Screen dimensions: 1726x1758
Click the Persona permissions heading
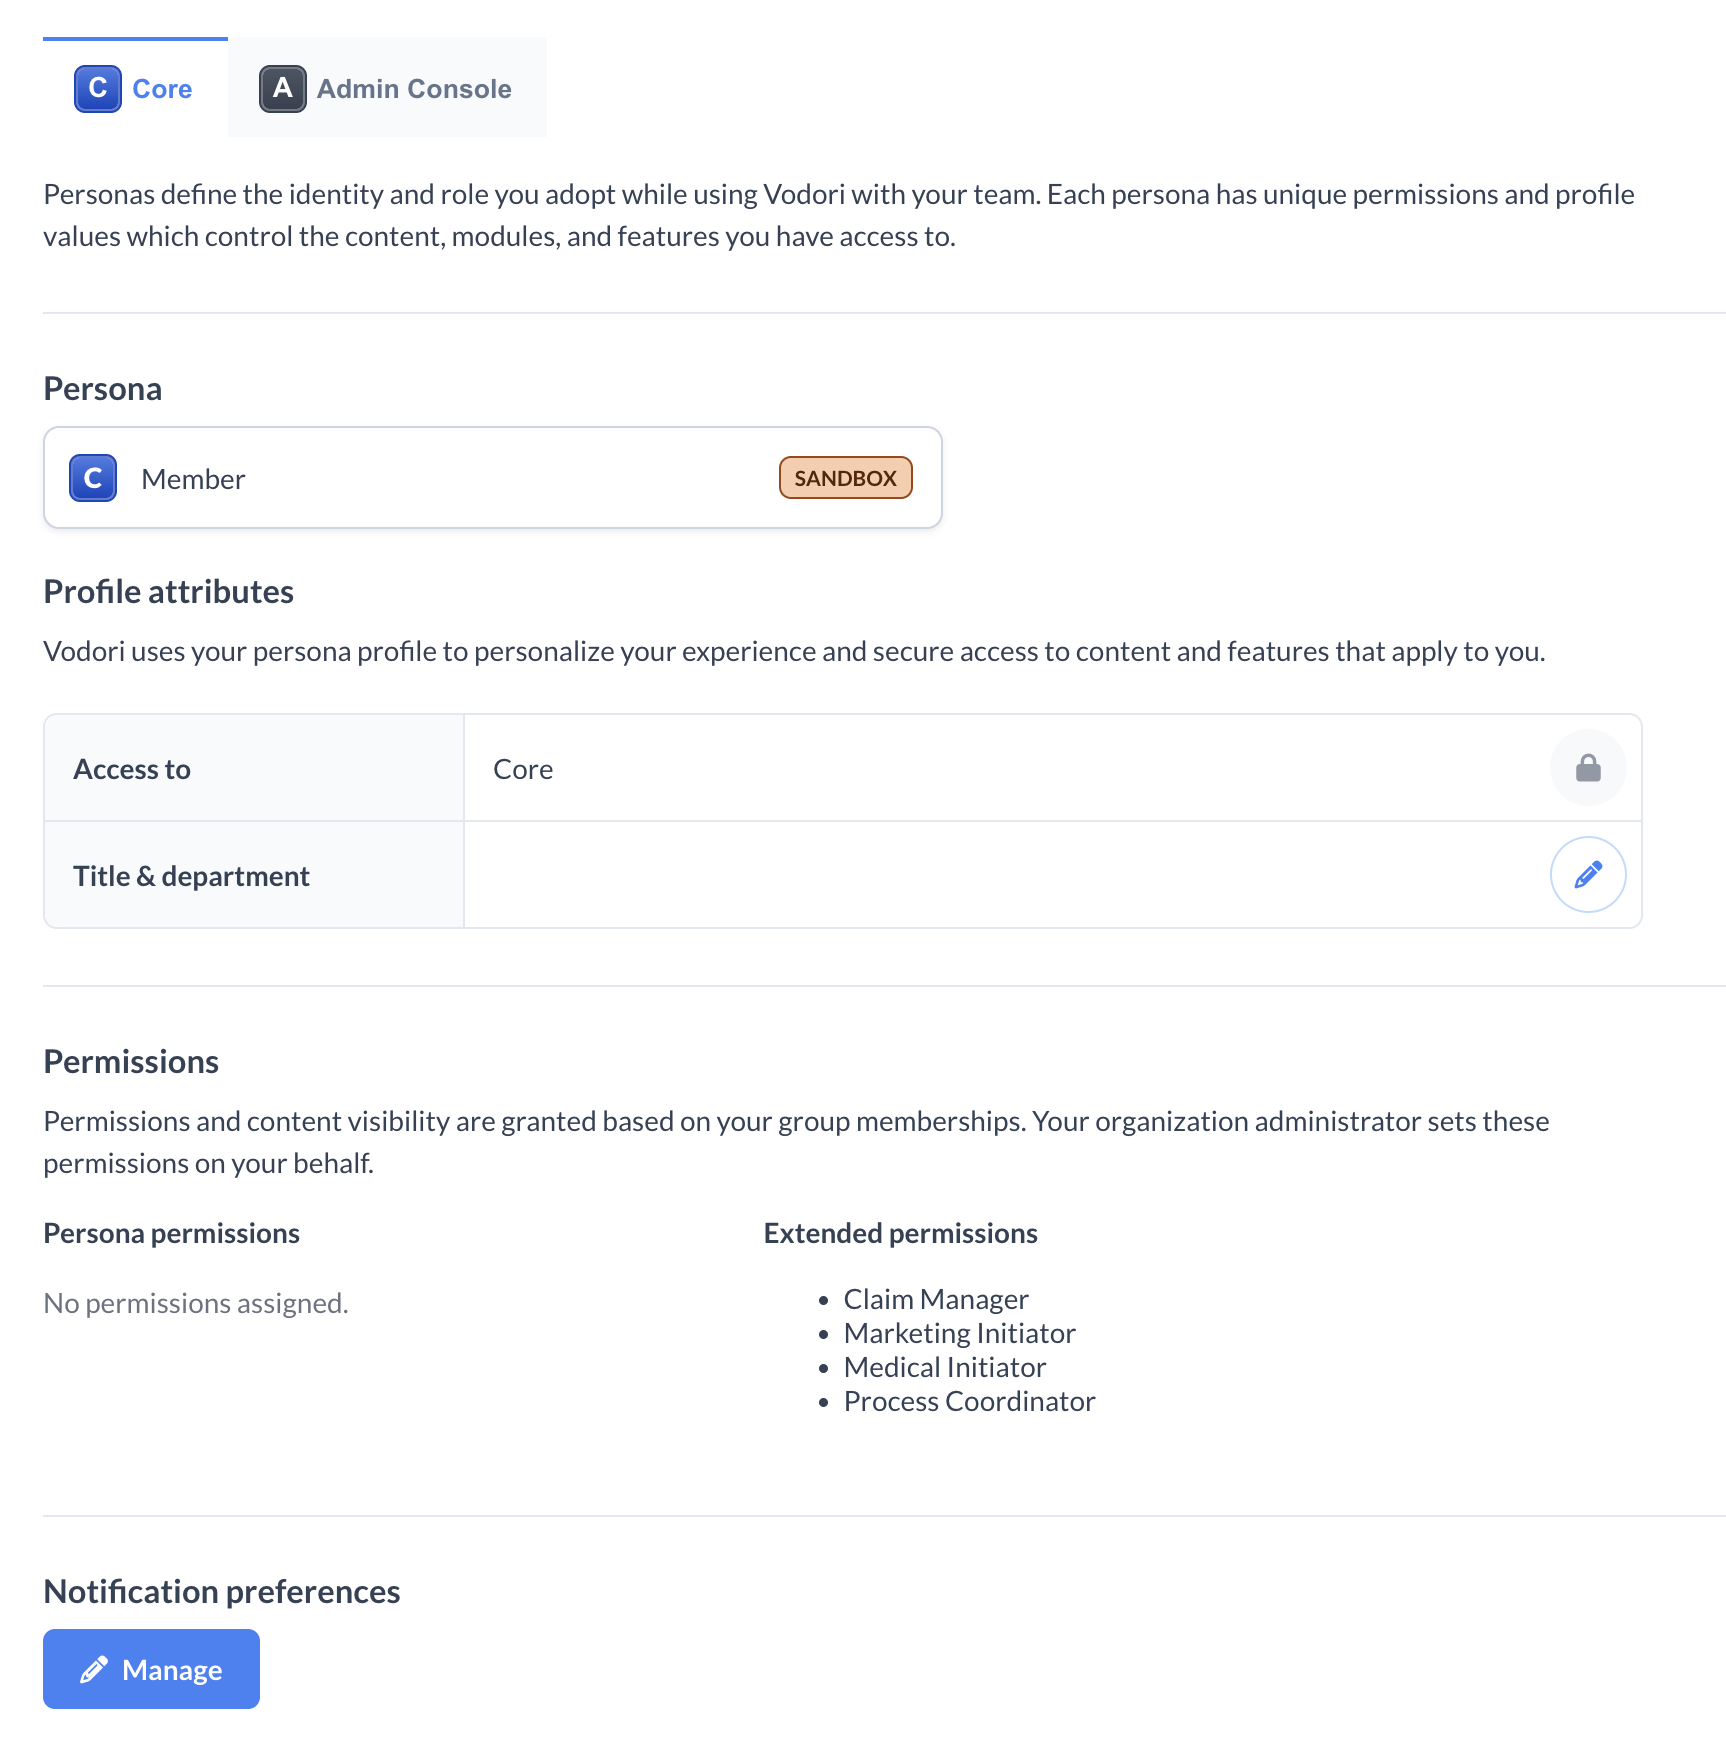171,1233
